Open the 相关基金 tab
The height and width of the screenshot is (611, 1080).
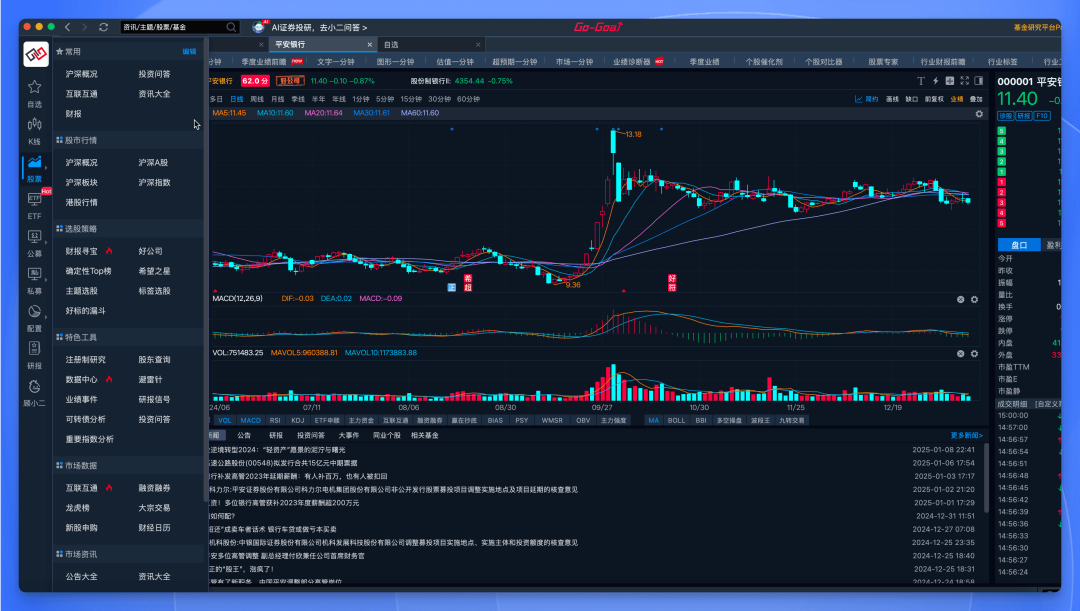click(424, 435)
